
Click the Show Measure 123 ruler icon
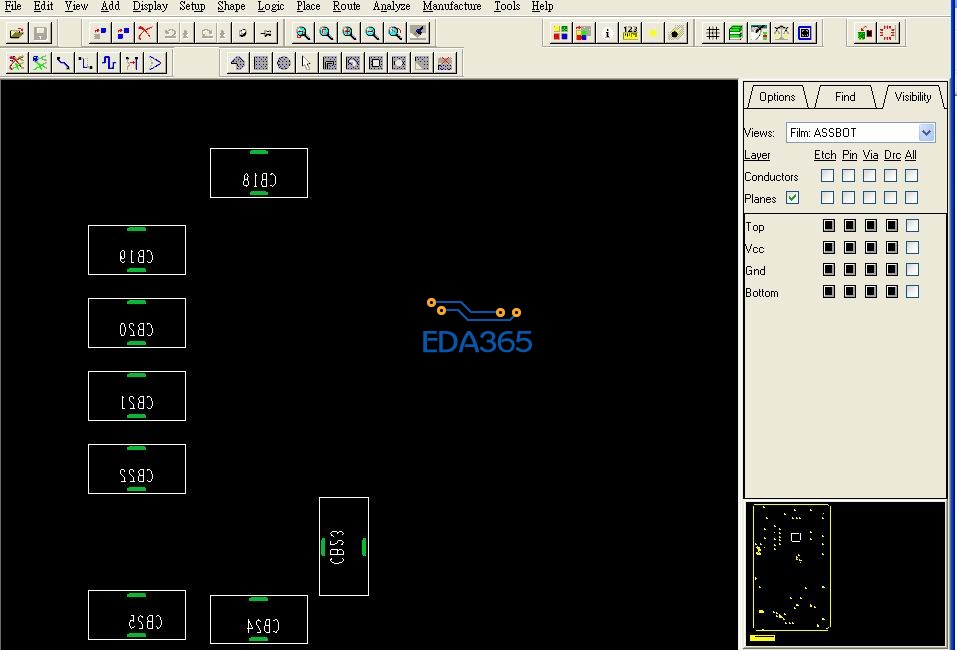tap(630, 33)
